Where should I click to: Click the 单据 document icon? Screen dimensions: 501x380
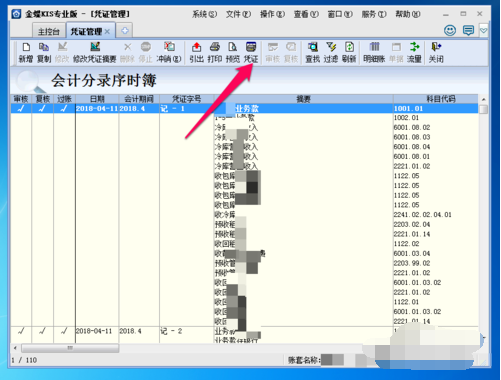click(396, 53)
